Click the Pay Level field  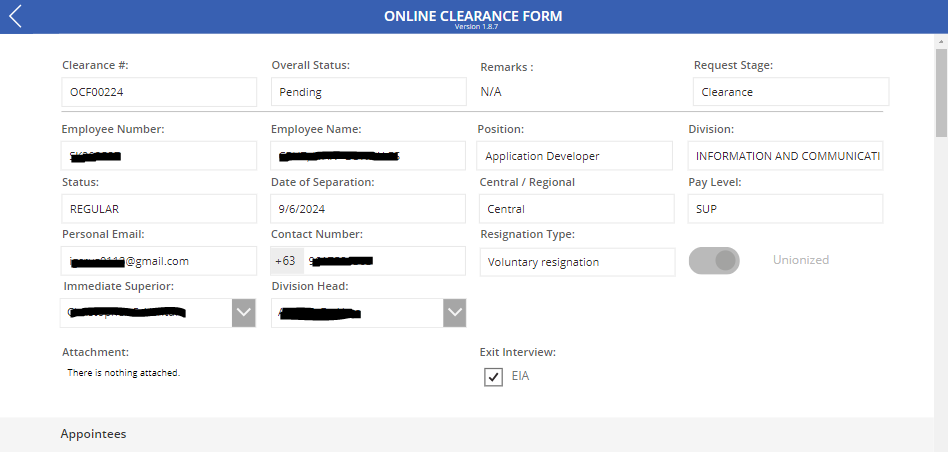click(786, 209)
